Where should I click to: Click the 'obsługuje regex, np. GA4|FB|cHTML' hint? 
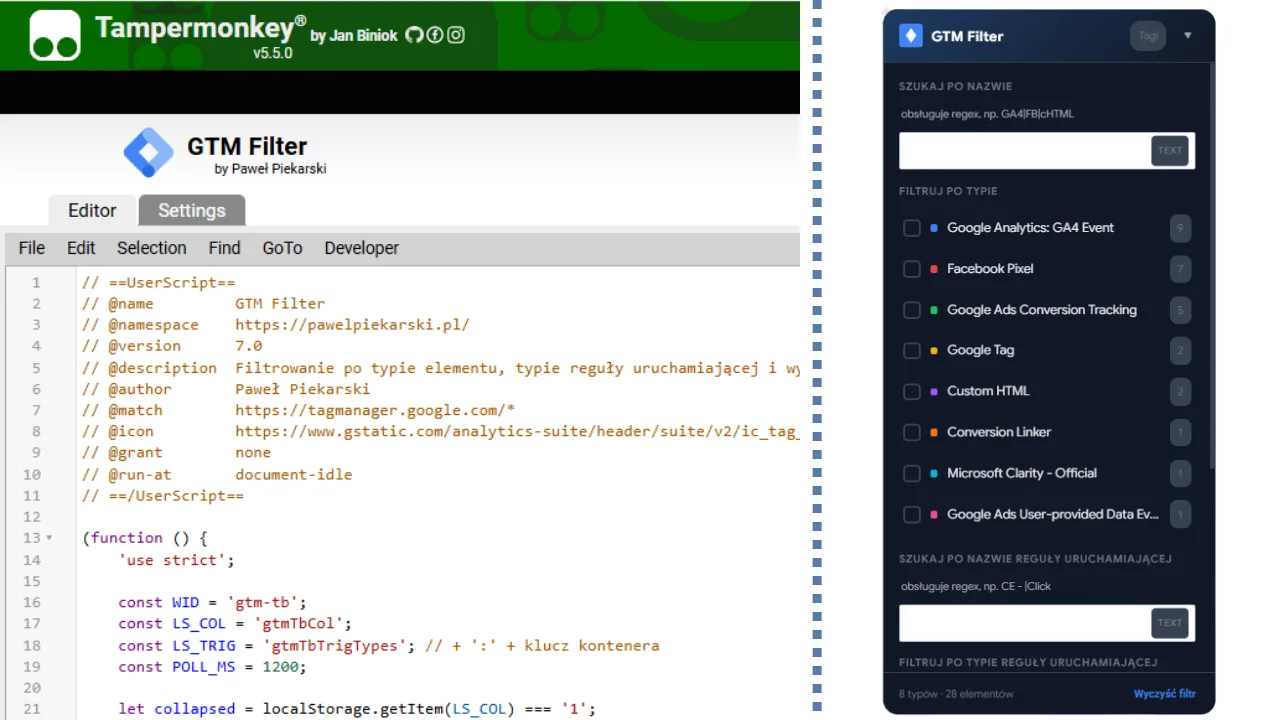tap(987, 114)
